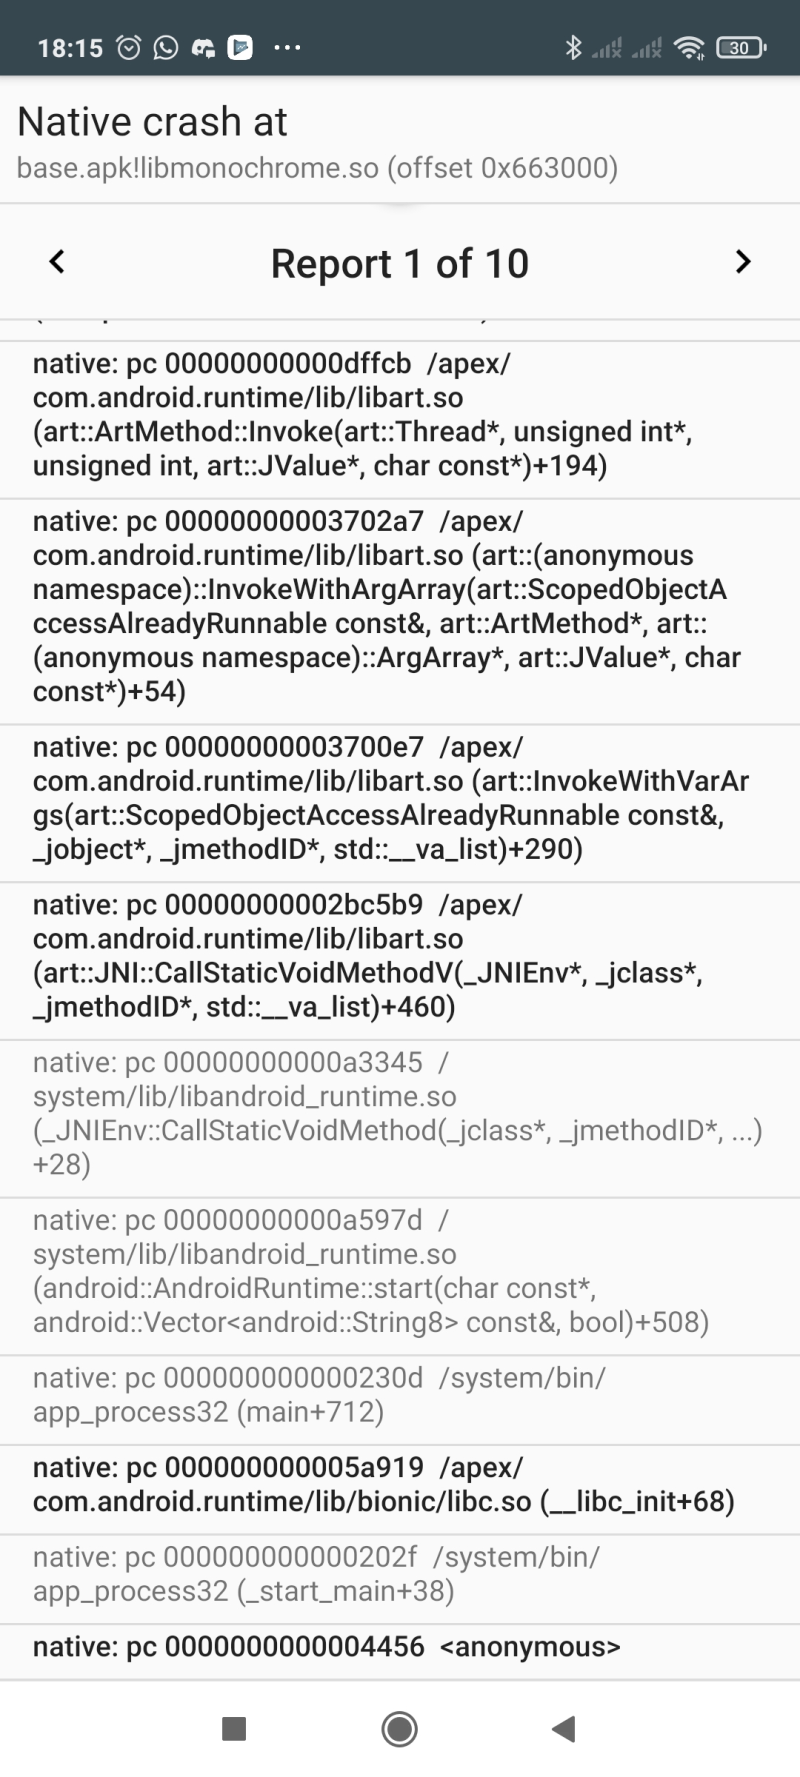Select the InvokeWithVarArgs stack frame

[400, 799]
